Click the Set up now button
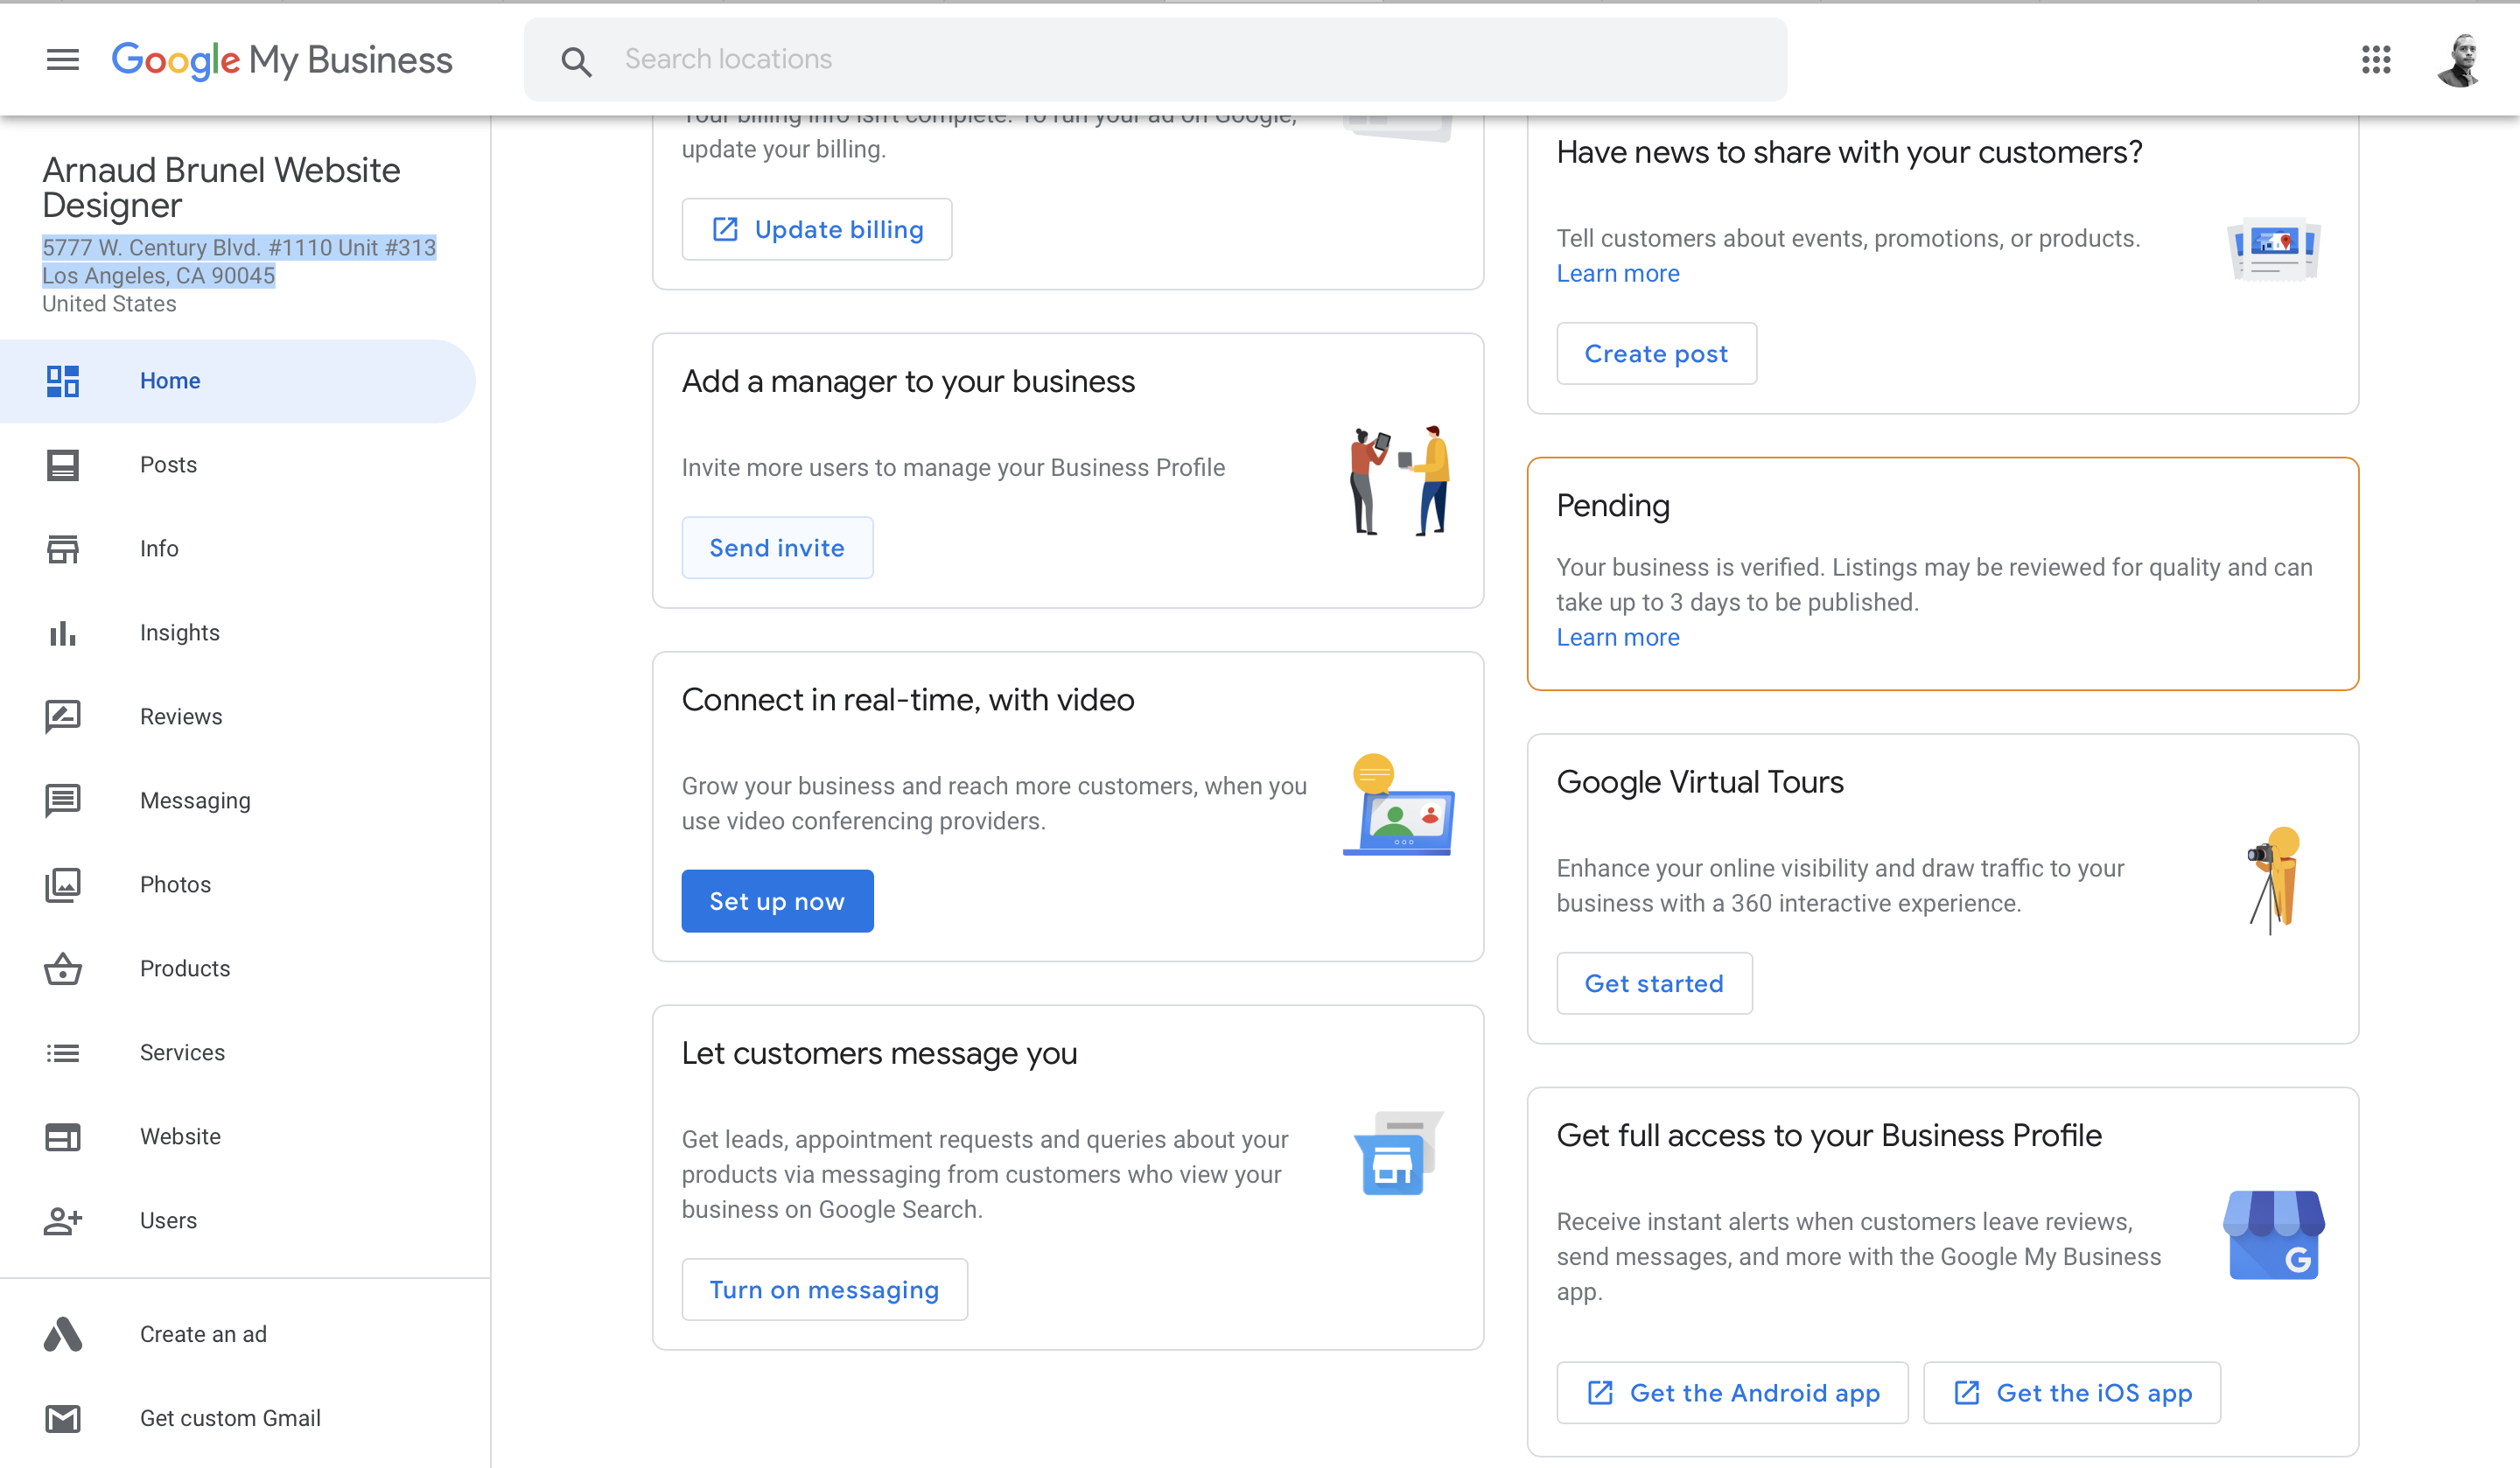This screenshot has width=2520, height=1468. point(777,902)
